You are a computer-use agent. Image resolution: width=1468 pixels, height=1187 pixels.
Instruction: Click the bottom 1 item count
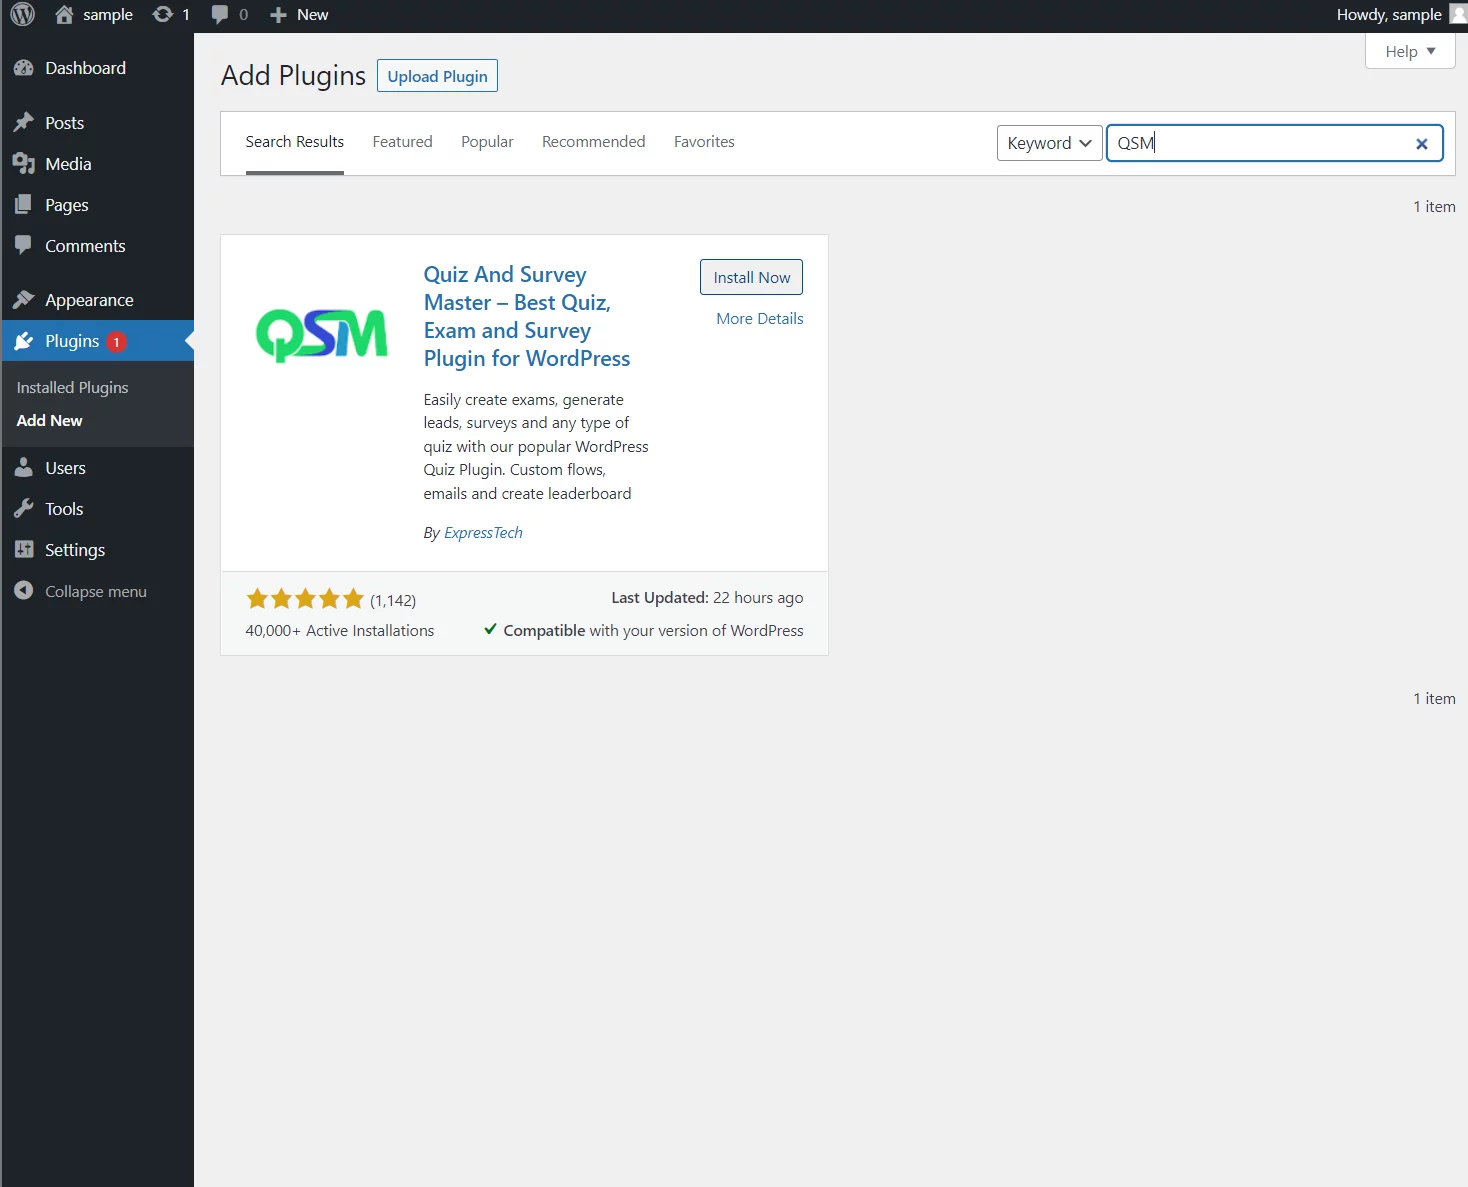click(x=1434, y=699)
